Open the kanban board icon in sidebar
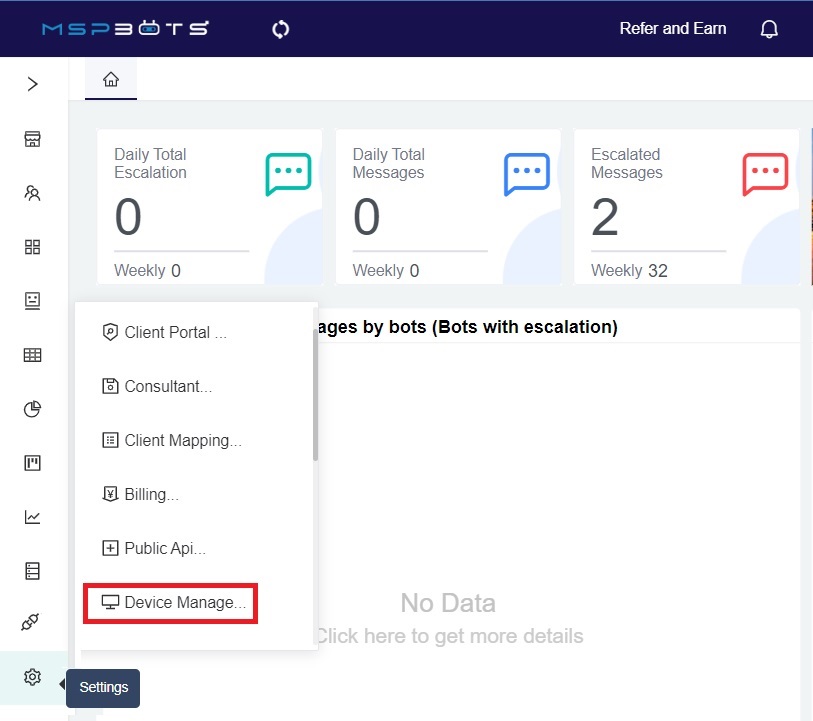 pos(31,462)
